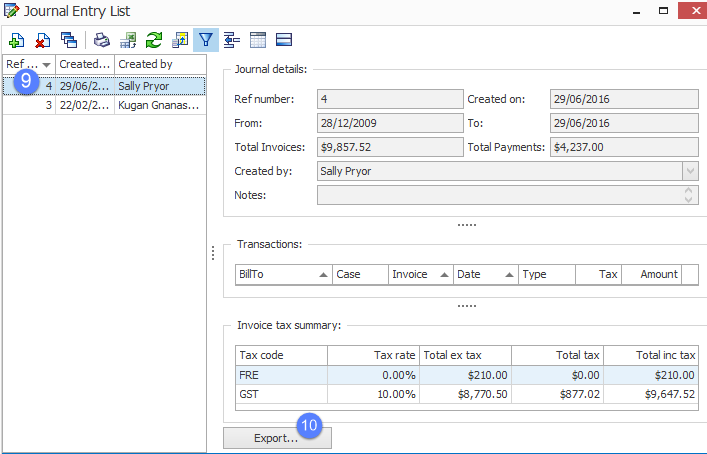Click the Notes field scroll stepper
This screenshot has height=454, width=707.
pyautogui.click(x=689, y=195)
